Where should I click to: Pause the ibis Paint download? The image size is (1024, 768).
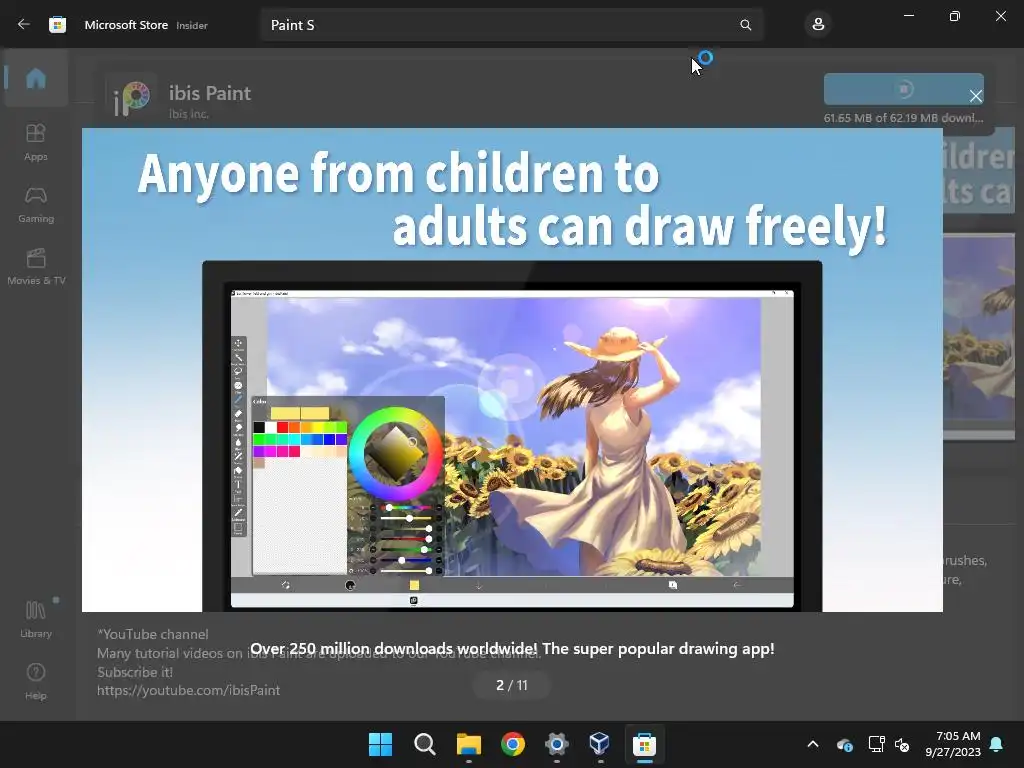coord(904,89)
